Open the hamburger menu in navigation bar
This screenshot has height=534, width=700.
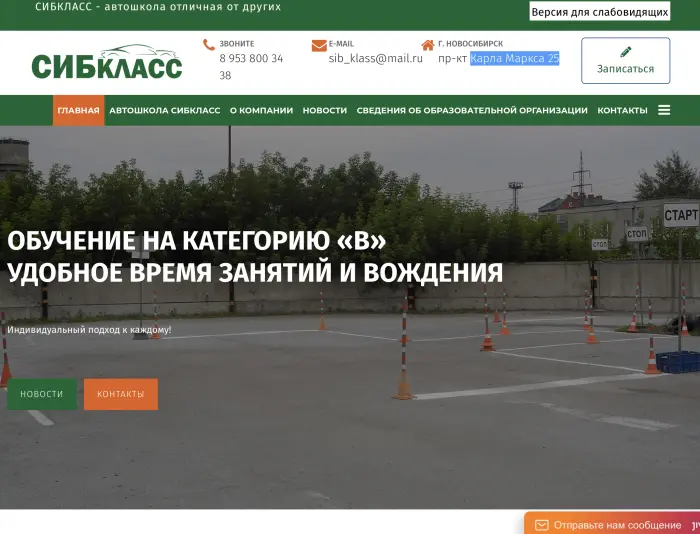[664, 110]
